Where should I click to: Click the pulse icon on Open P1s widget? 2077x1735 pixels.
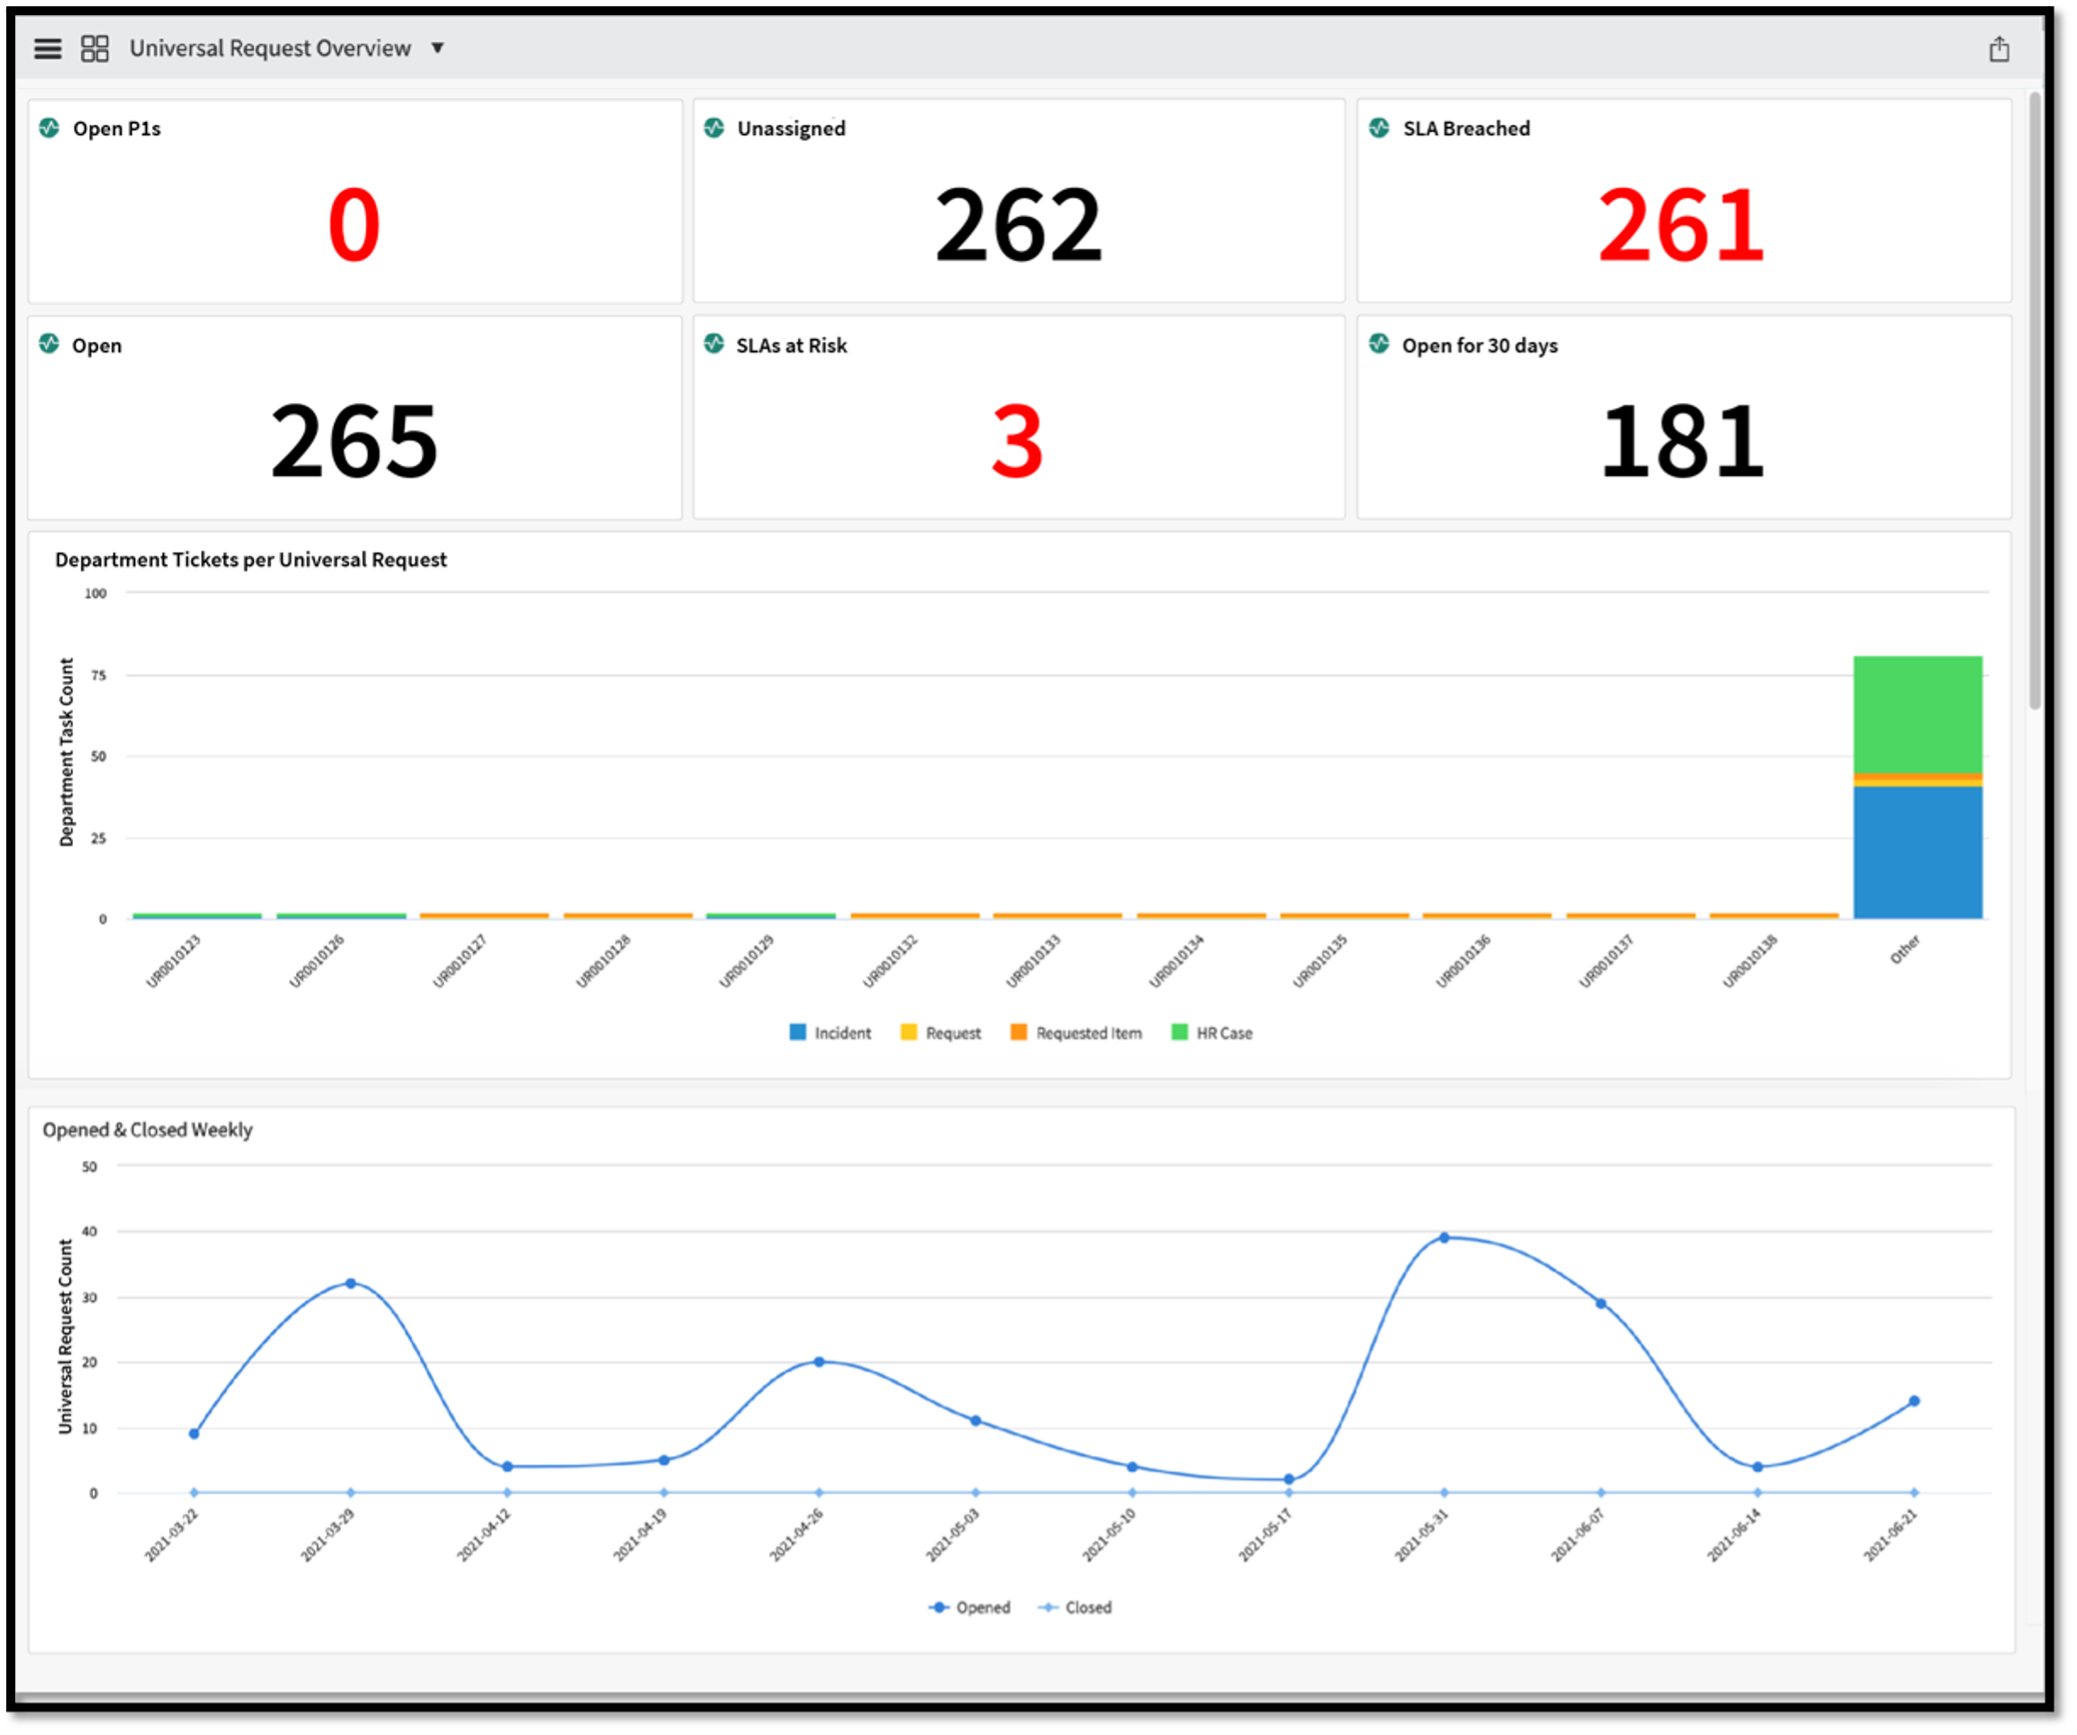[49, 128]
